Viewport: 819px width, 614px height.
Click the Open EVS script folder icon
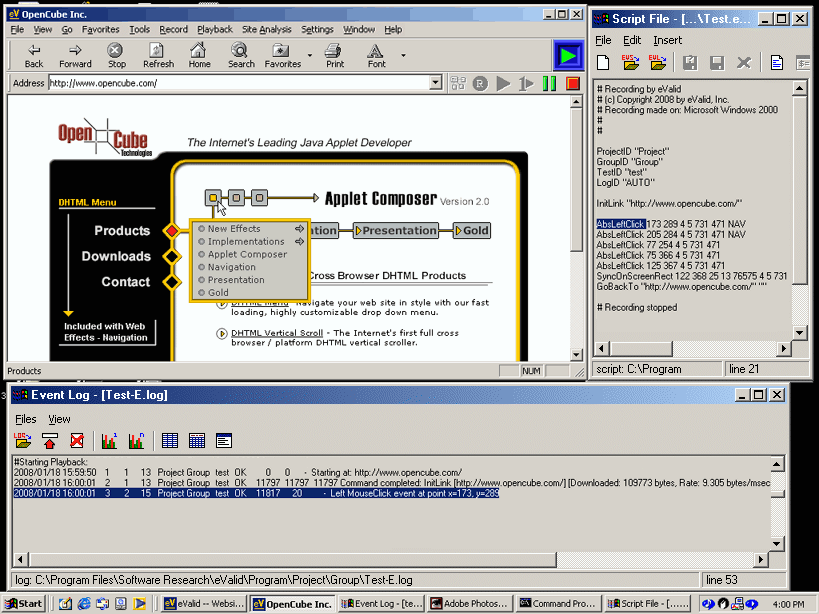(x=630, y=63)
